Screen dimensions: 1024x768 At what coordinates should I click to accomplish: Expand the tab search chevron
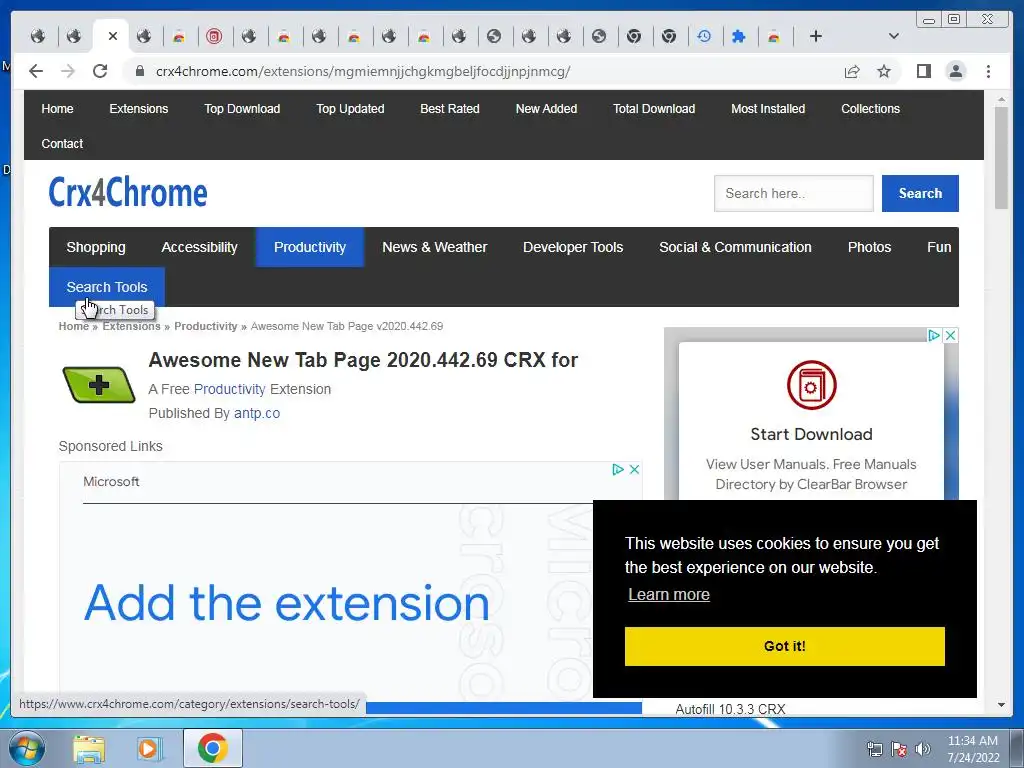coord(894,36)
